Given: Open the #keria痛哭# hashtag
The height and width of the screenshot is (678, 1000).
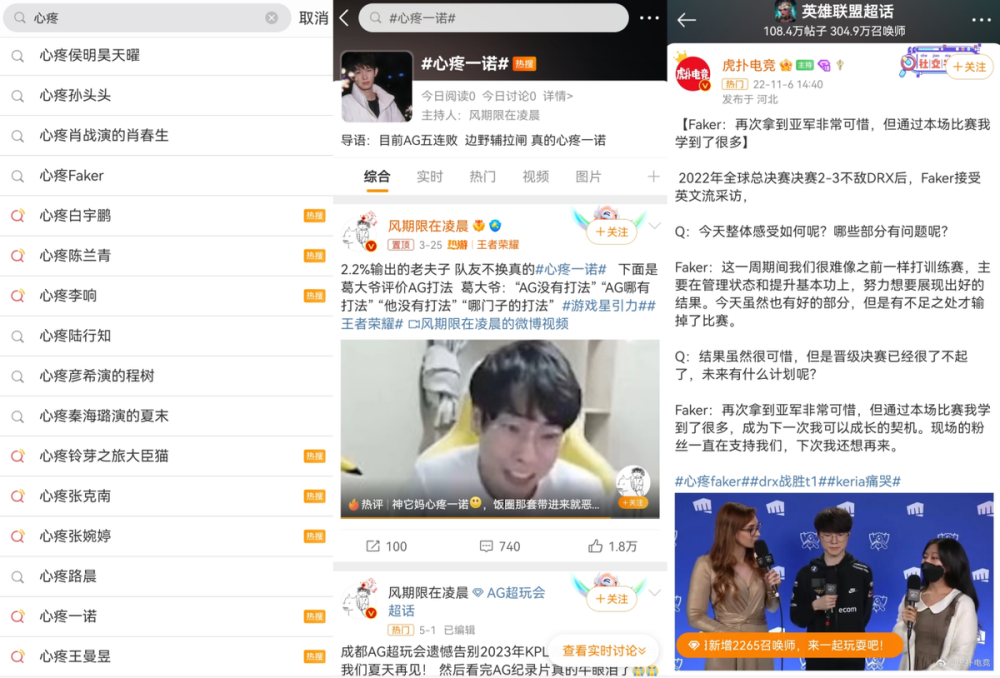Looking at the screenshot, I should point(864,482).
